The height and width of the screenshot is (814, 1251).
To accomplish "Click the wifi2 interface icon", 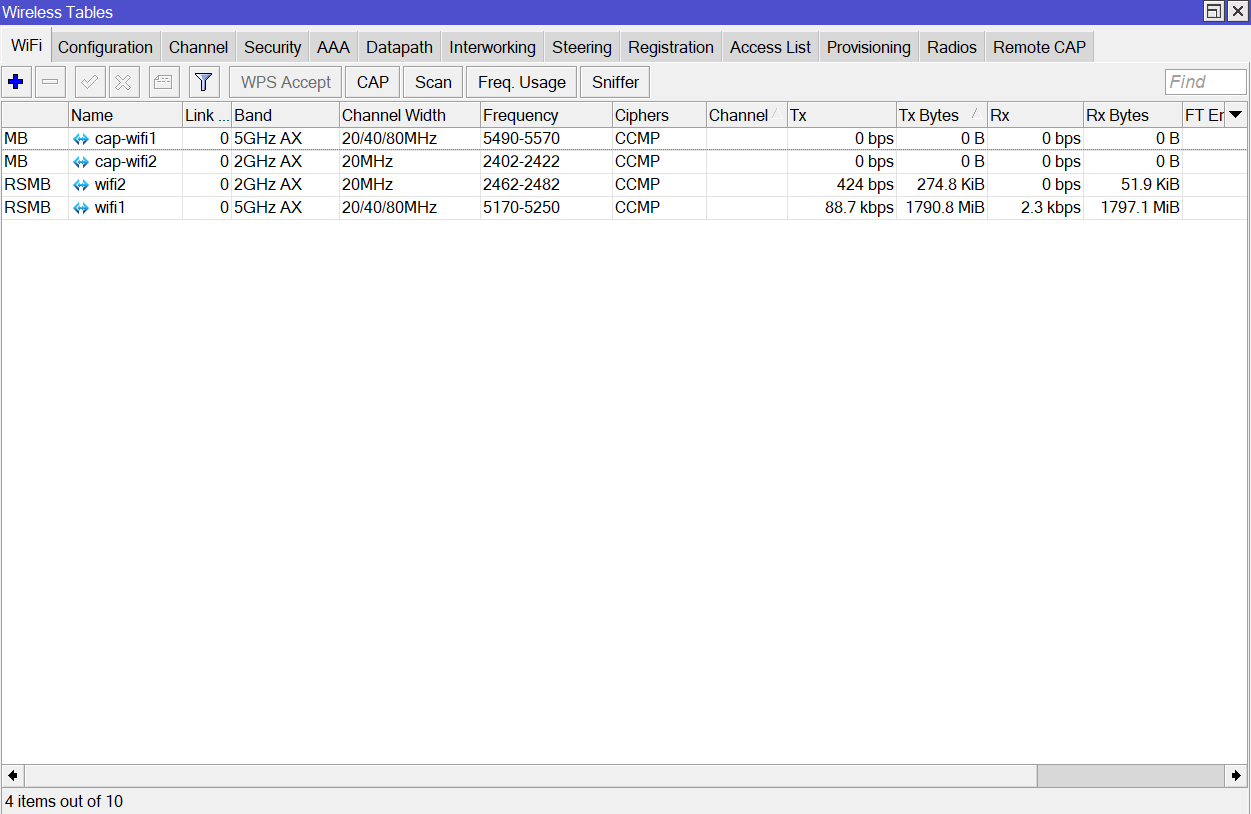I will point(81,184).
